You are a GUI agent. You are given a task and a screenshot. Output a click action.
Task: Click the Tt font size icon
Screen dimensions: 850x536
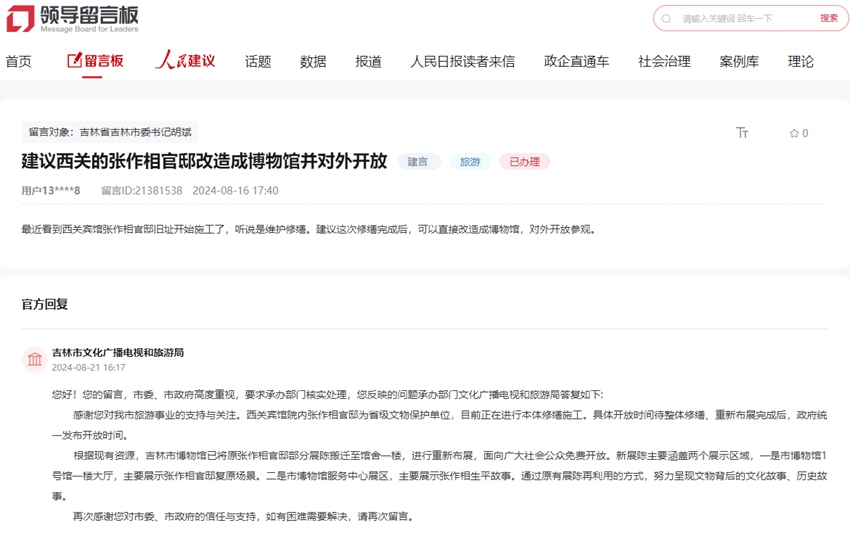click(x=742, y=133)
